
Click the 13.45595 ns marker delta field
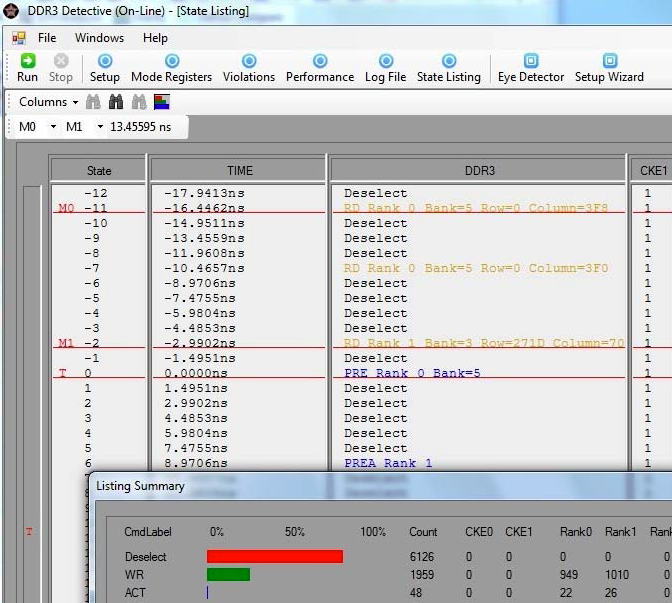(141, 127)
